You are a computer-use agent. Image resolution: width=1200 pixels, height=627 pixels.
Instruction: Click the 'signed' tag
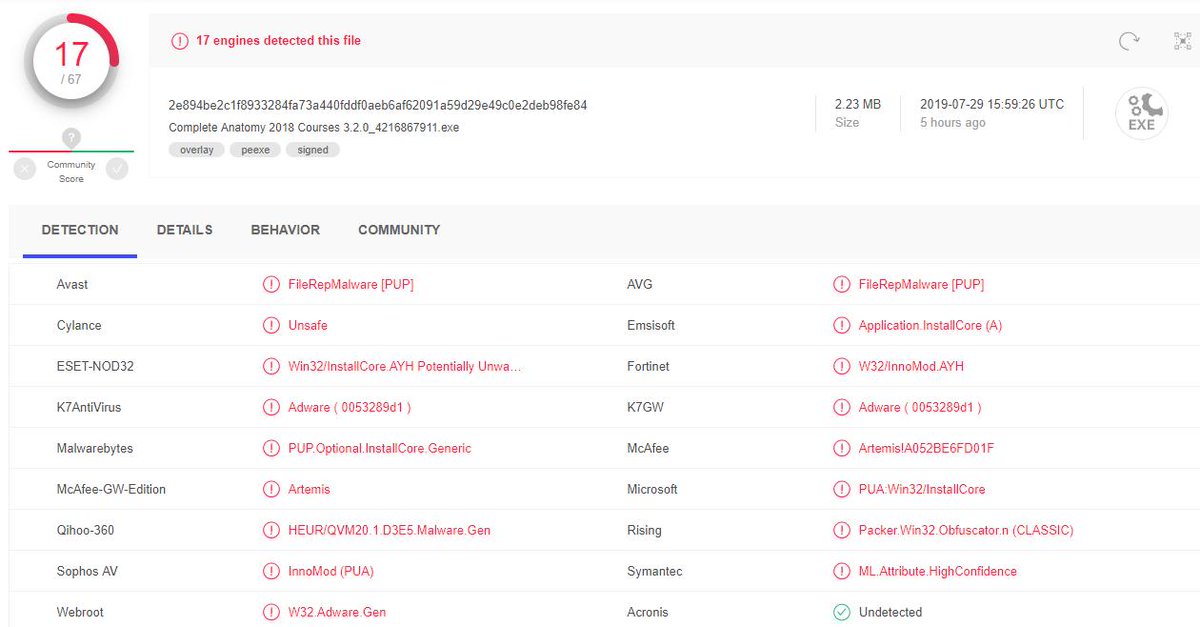coord(313,150)
